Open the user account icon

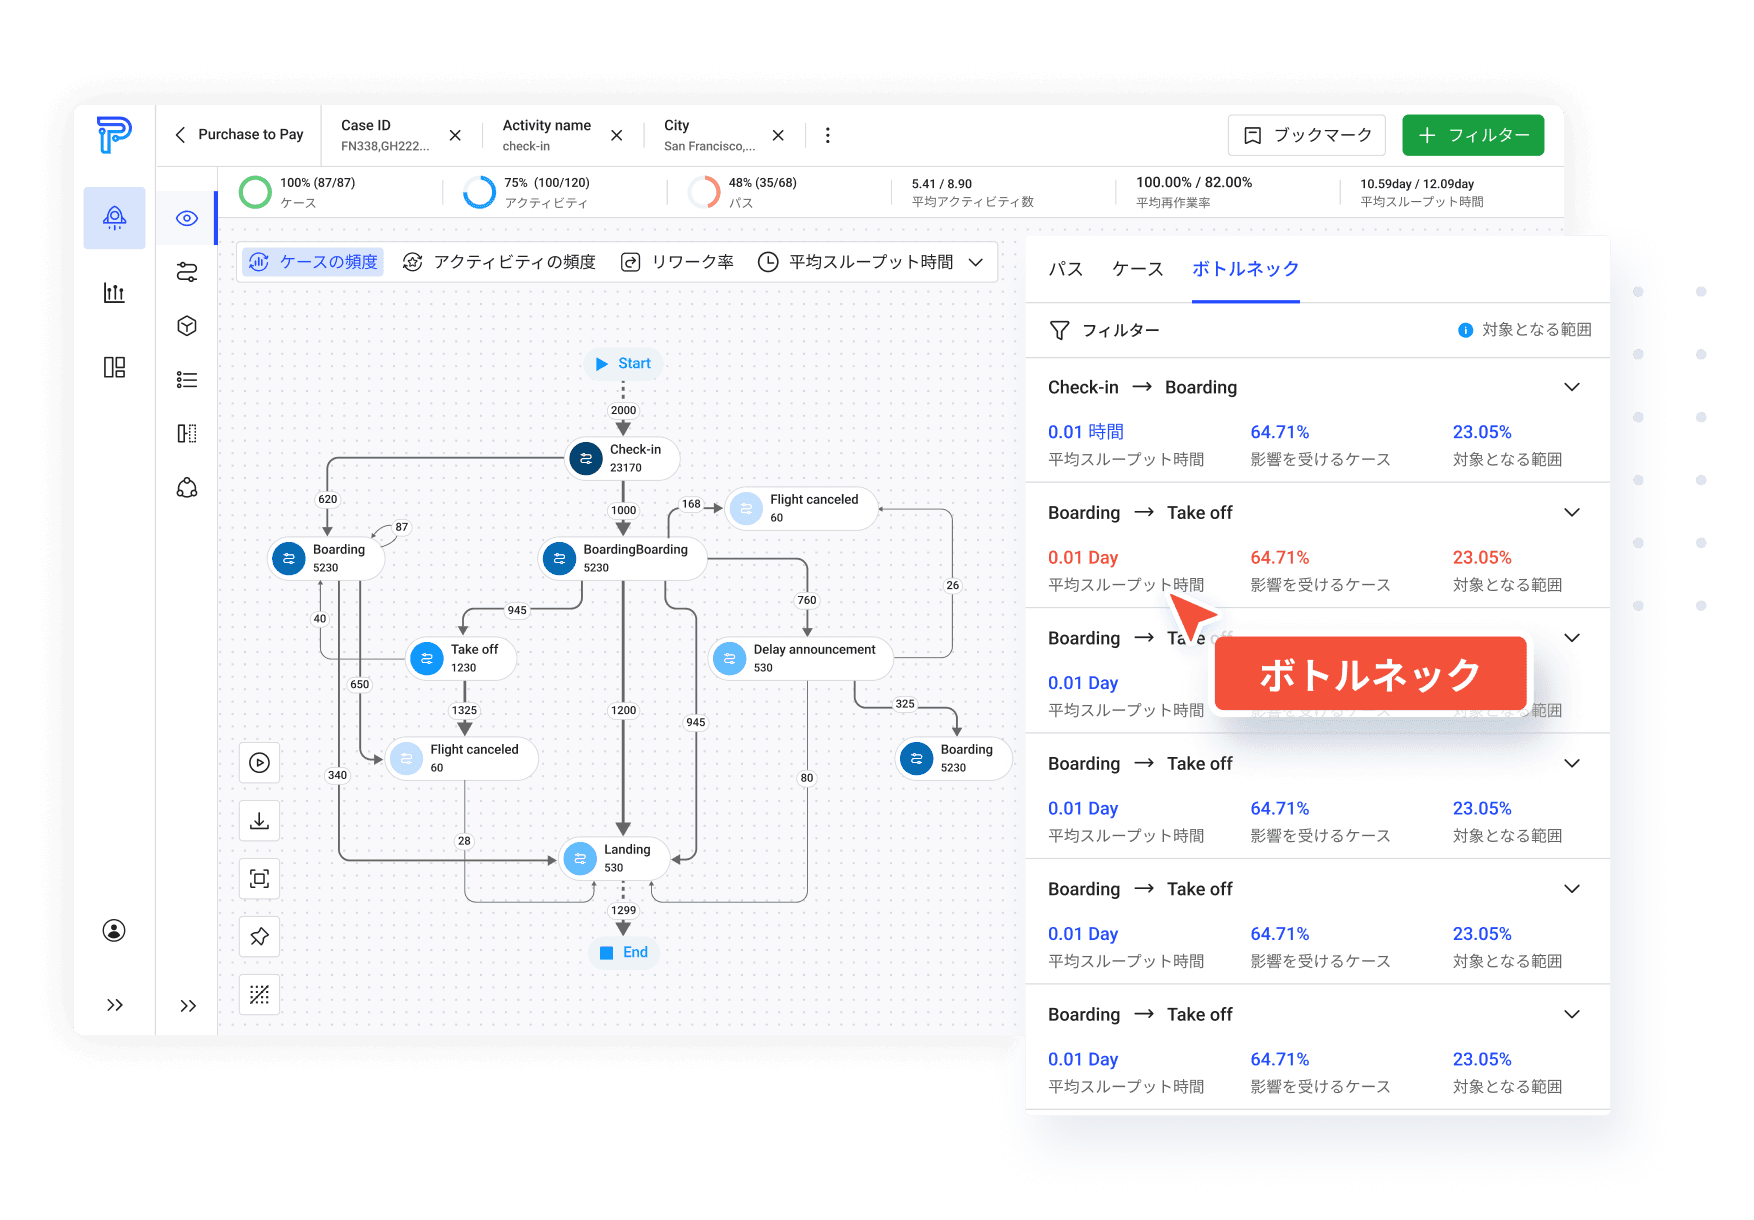(114, 931)
